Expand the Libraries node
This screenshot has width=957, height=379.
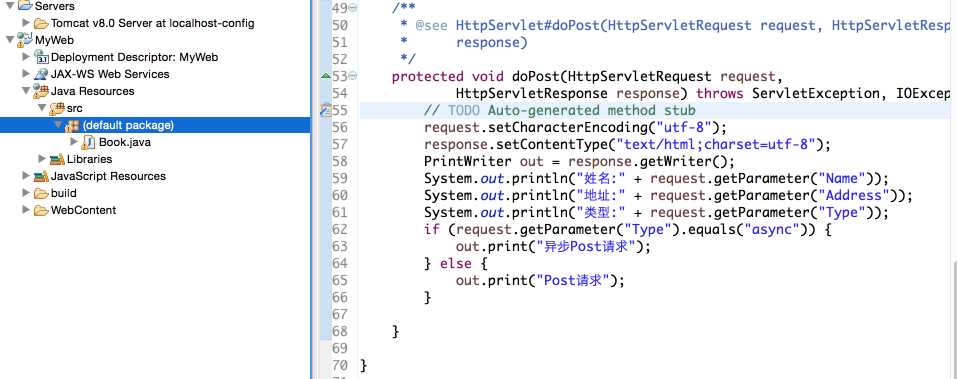(x=42, y=159)
